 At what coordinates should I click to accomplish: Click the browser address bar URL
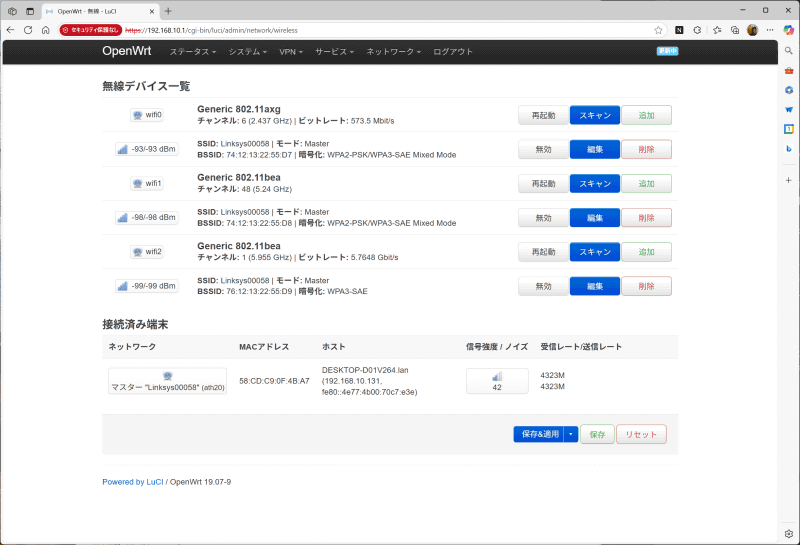click(211, 30)
